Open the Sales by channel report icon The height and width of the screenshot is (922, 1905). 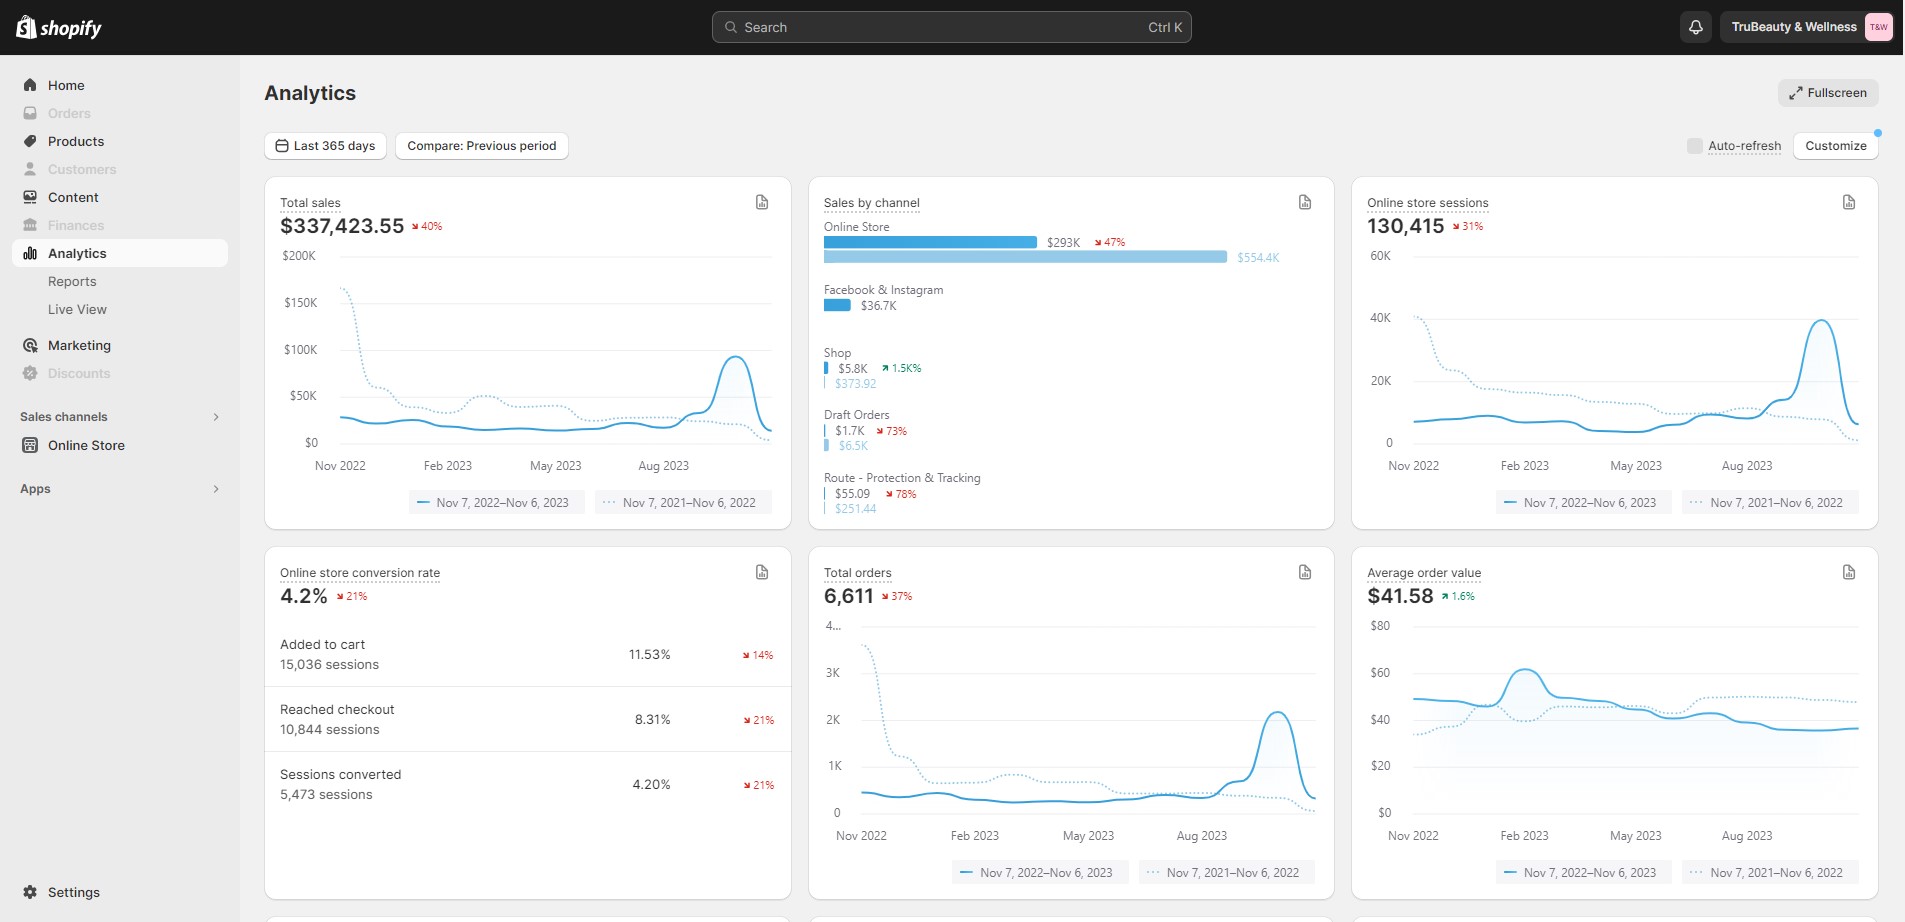(1305, 202)
